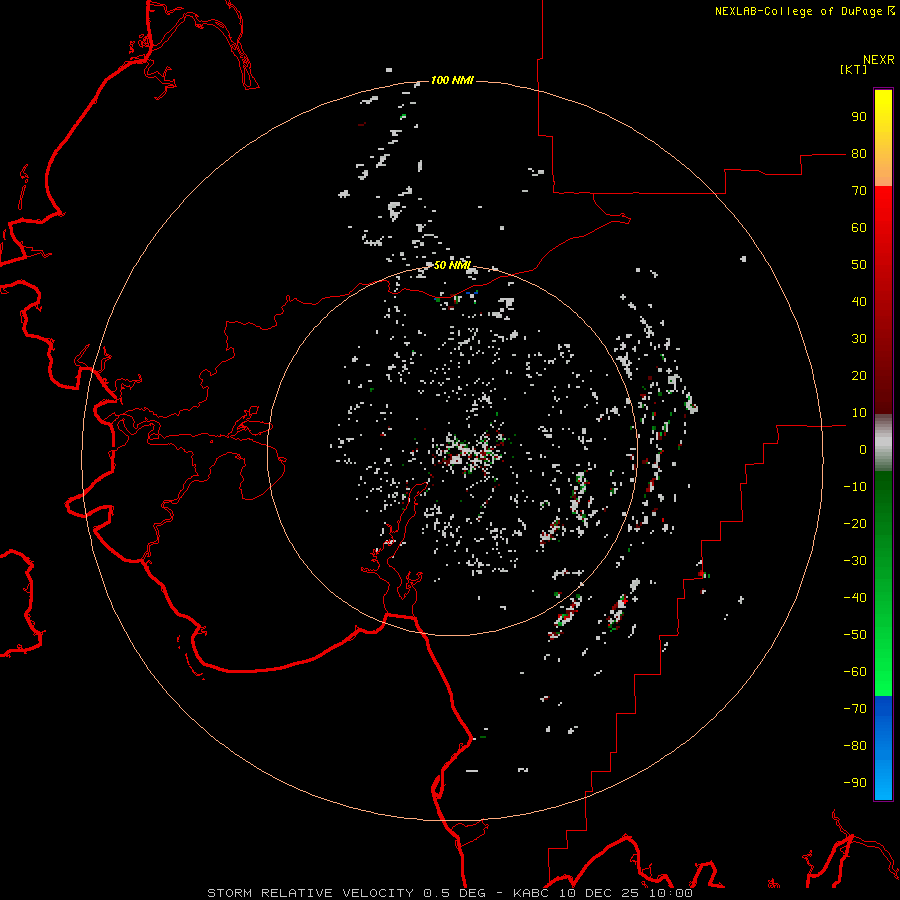Click the -70 scale value
The image size is (900, 900).
pyautogui.click(x=855, y=709)
